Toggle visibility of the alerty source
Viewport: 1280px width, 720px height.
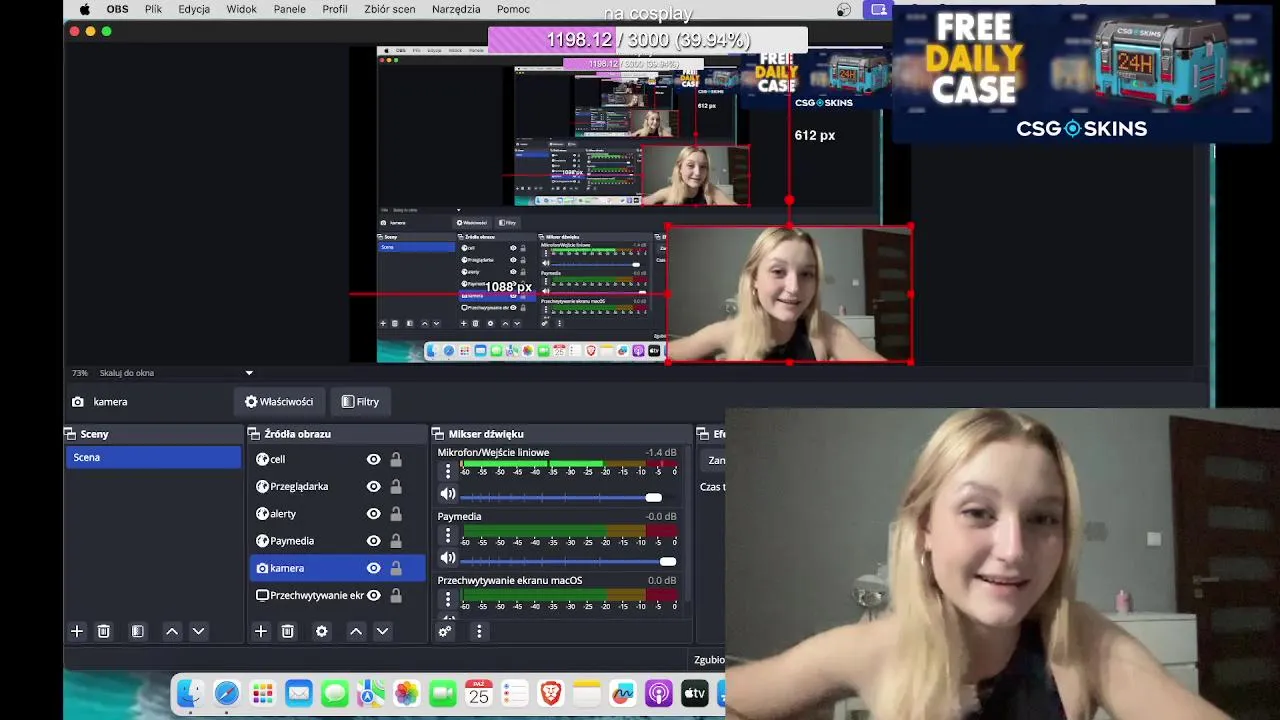(373, 513)
